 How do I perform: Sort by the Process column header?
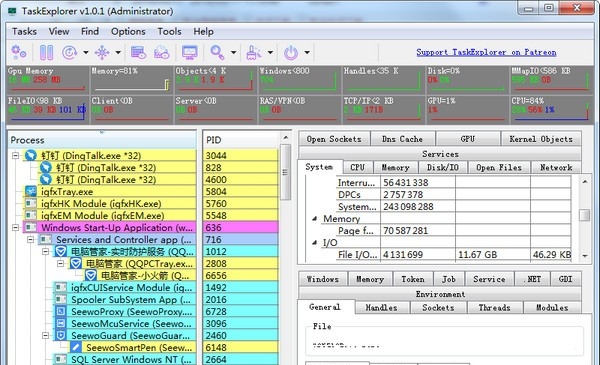point(102,140)
